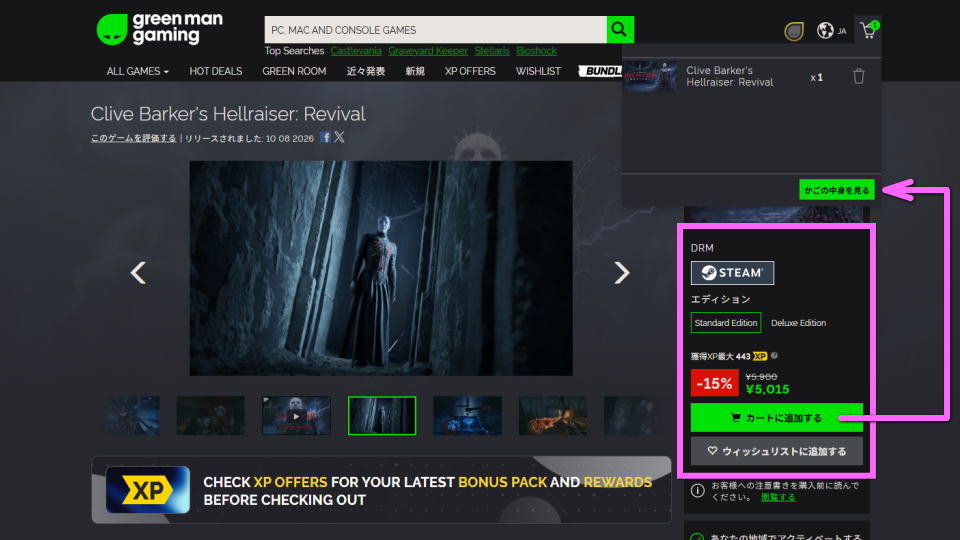Open the 新規 menu item
This screenshot has width=960, height=540.
(414, 71)
